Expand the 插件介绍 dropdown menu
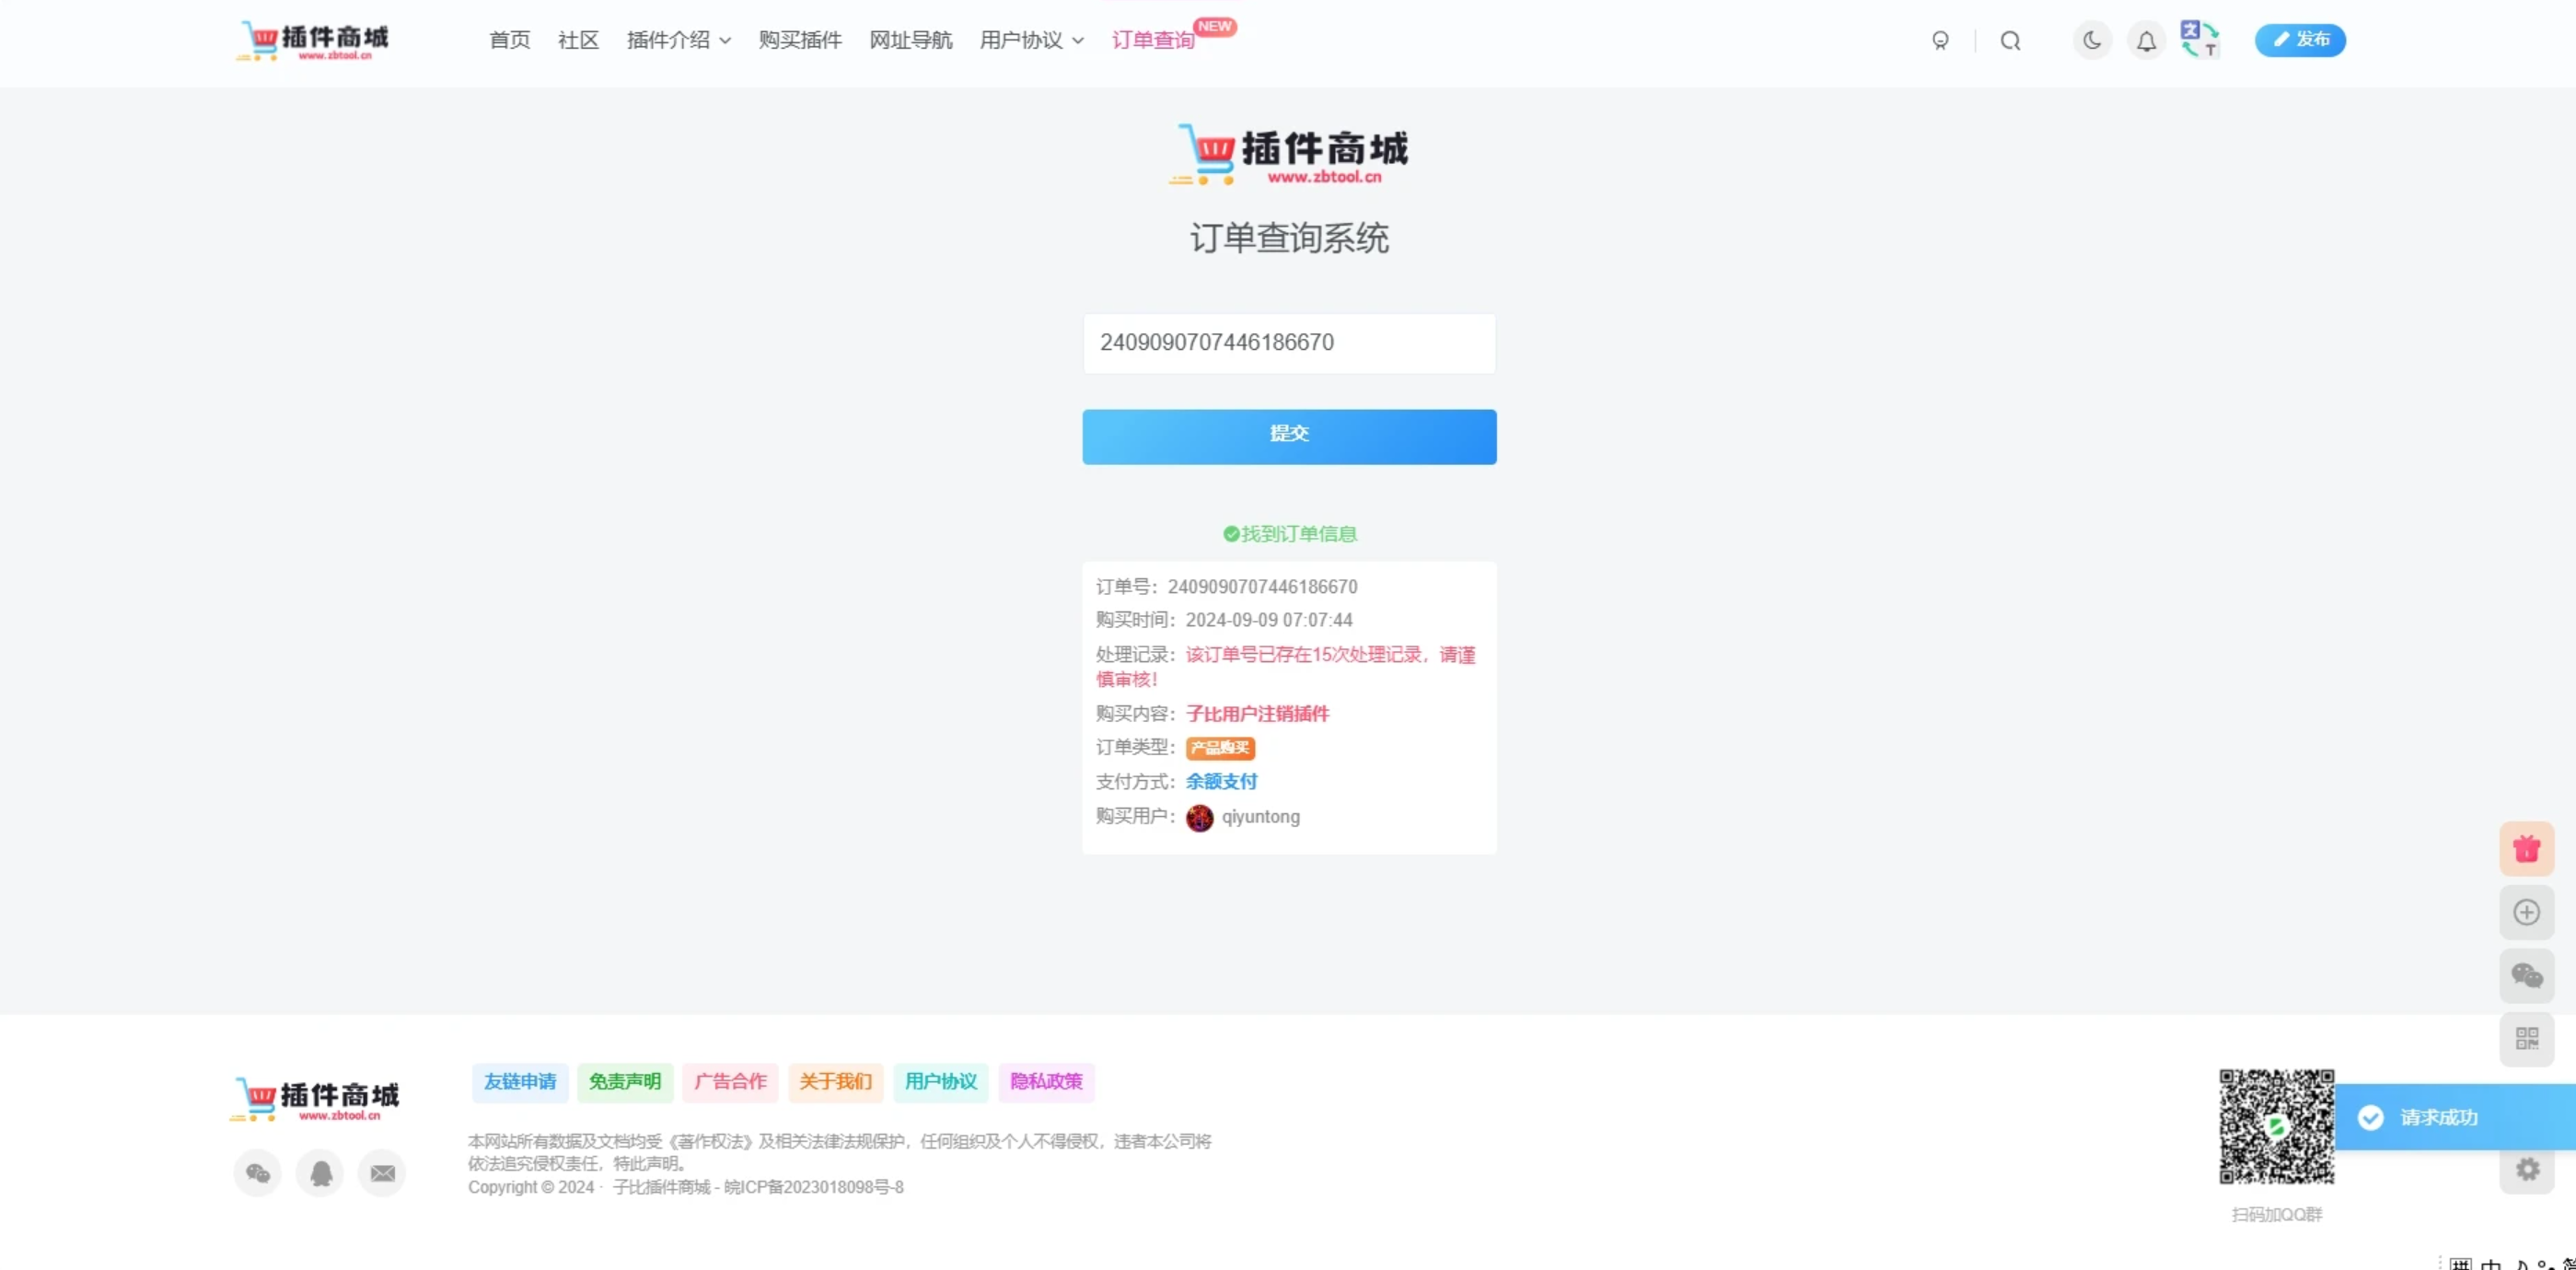This screenshot has width=2576, height=1270. pos(679,40)
